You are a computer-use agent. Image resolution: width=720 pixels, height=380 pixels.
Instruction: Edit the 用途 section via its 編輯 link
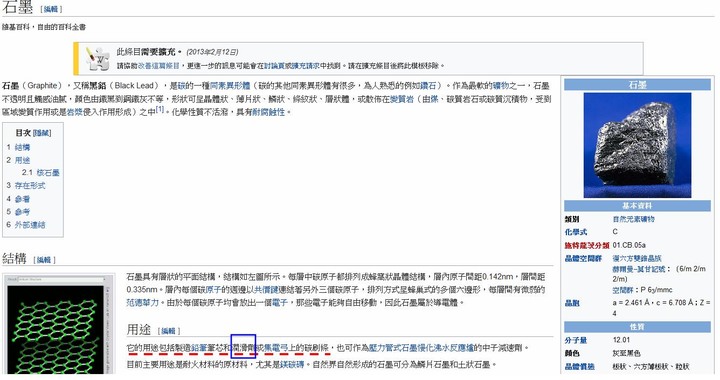169,331
